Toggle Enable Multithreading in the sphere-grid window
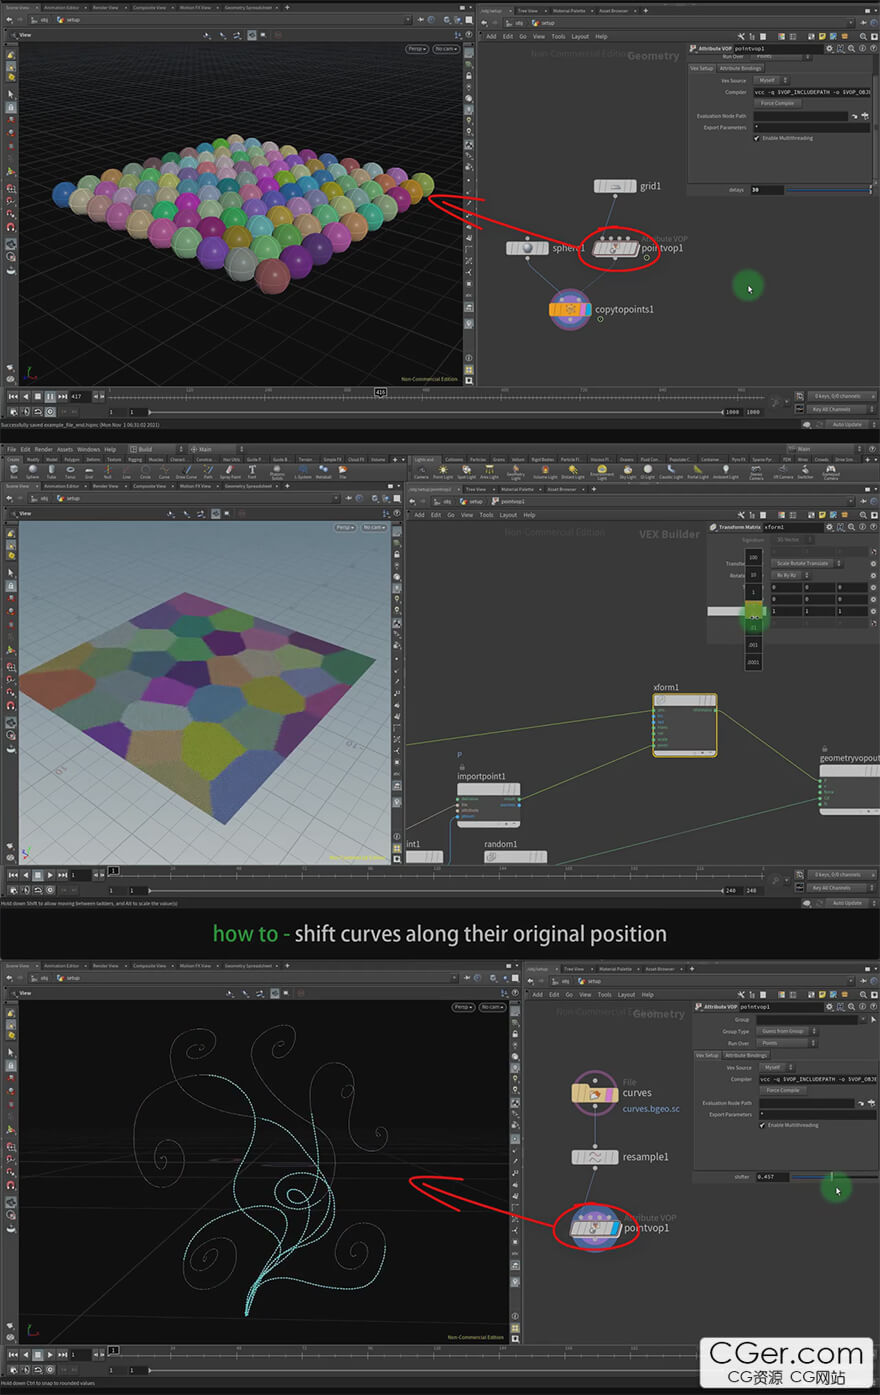This screenshot has height=1395, width=880. [x=756, y=138]
